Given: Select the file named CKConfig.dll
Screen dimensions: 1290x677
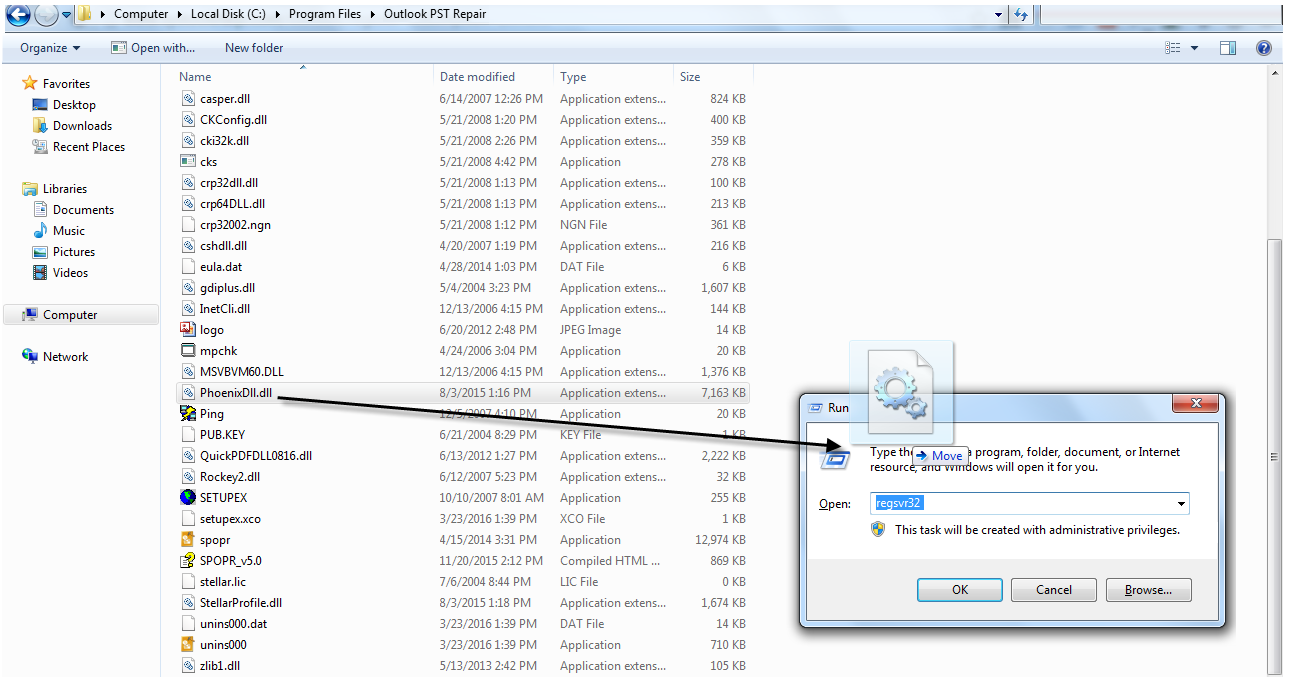Looking at the screenshot, I should tap(233, 120).
